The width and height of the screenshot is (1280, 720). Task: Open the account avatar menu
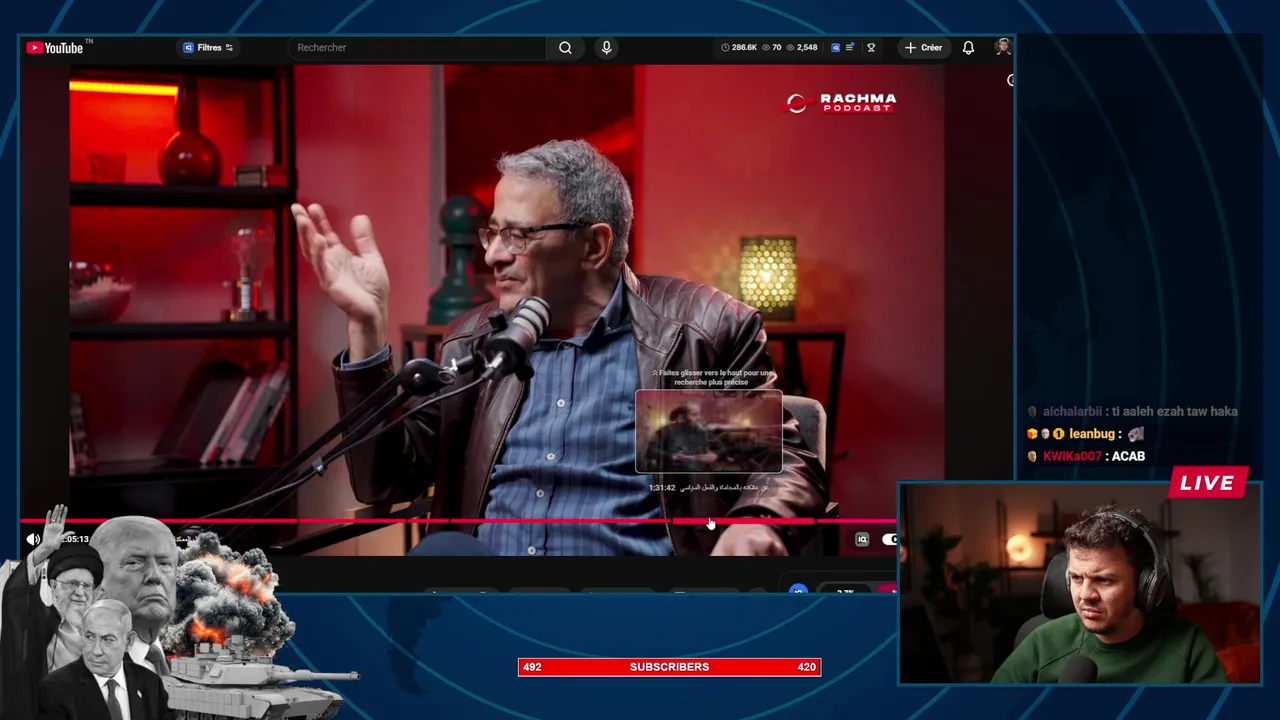(1002, 47)
